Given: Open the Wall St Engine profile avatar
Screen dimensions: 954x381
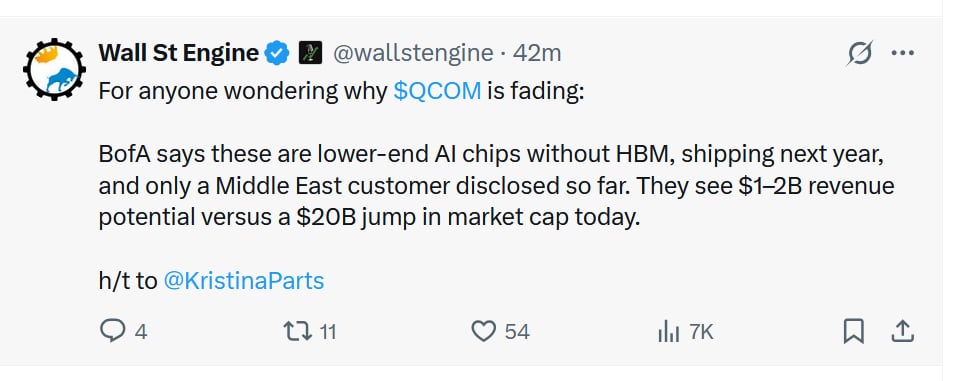Looking at the screenshot, I should [x=54, y=69].
